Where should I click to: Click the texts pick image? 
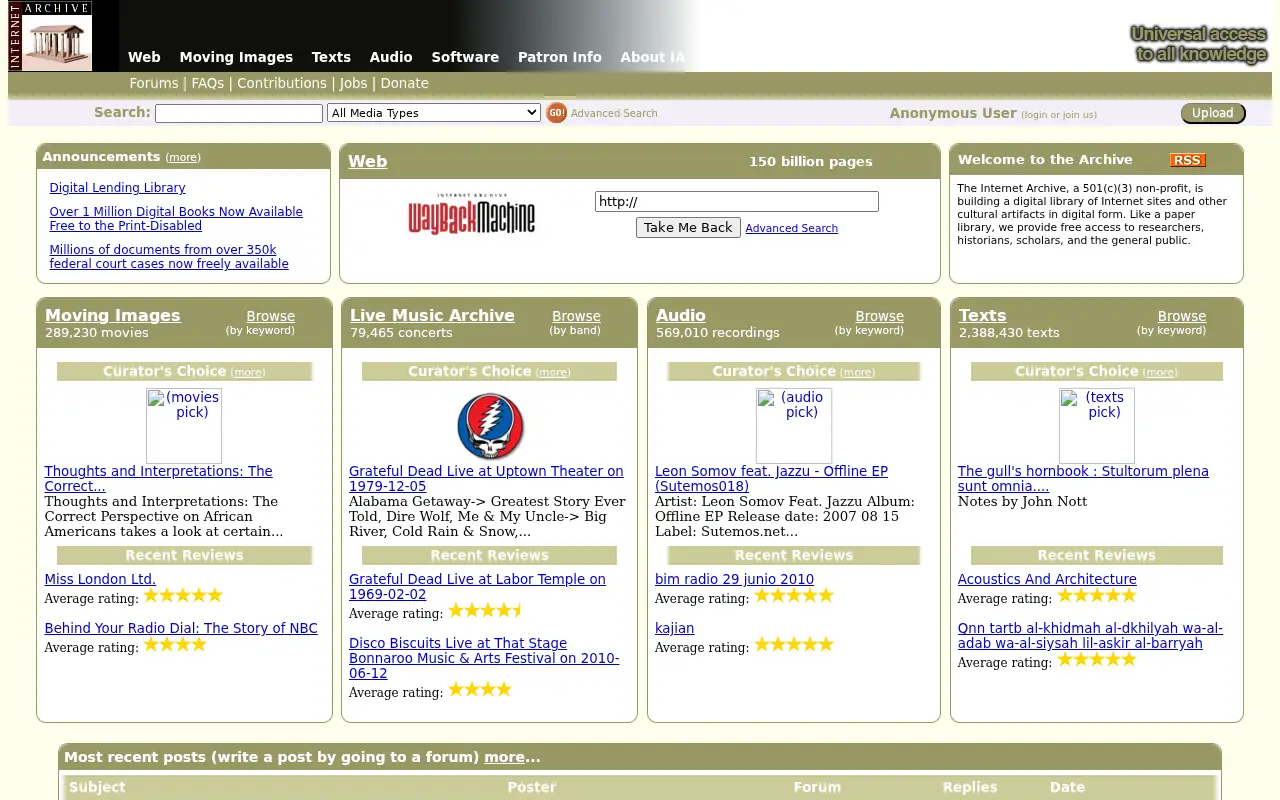point(1097,425)
